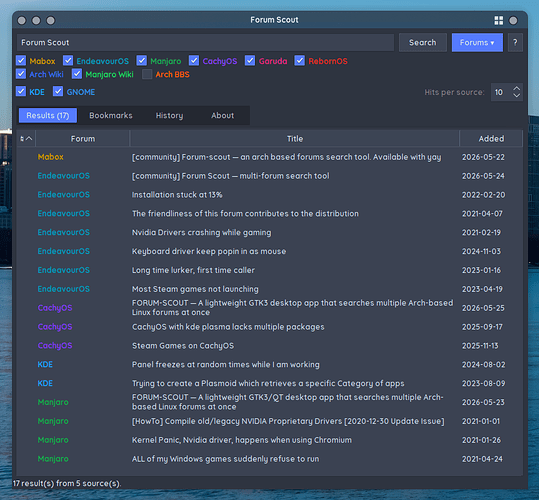Viewport: 539px width, 500px height.
Task: Uncheck the Garuda checkbox
Action: click(250, 61)
